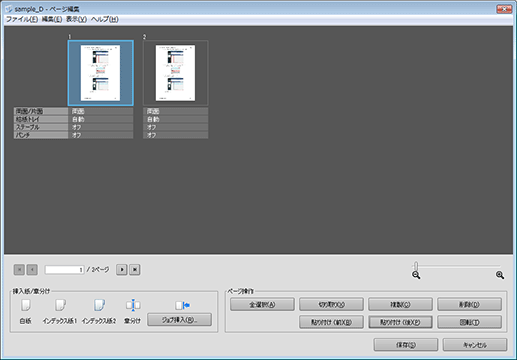
Task: Select the page 1 thumbnail
Action: tap(101, 73)
